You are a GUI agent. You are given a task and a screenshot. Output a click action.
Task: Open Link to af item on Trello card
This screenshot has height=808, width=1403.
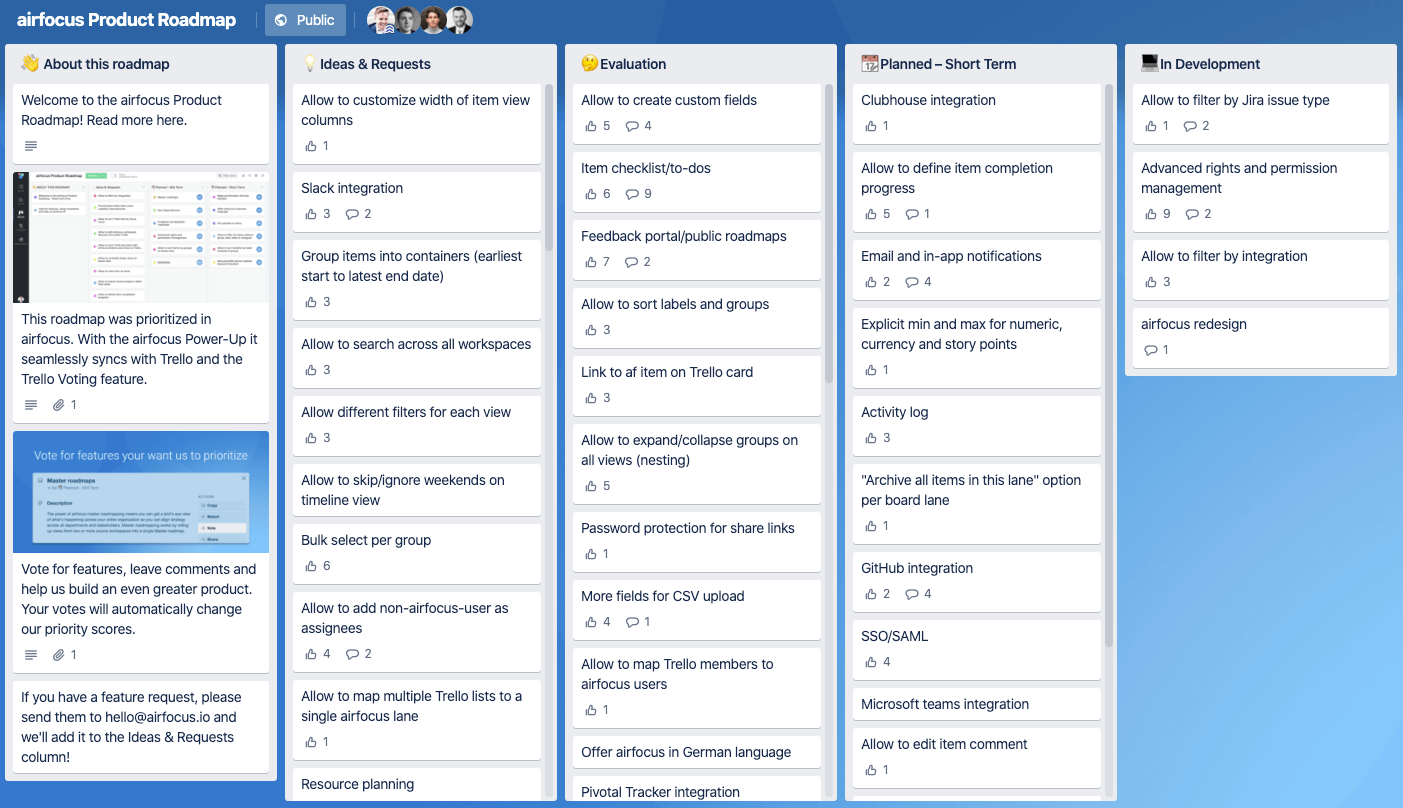[696, 385]
